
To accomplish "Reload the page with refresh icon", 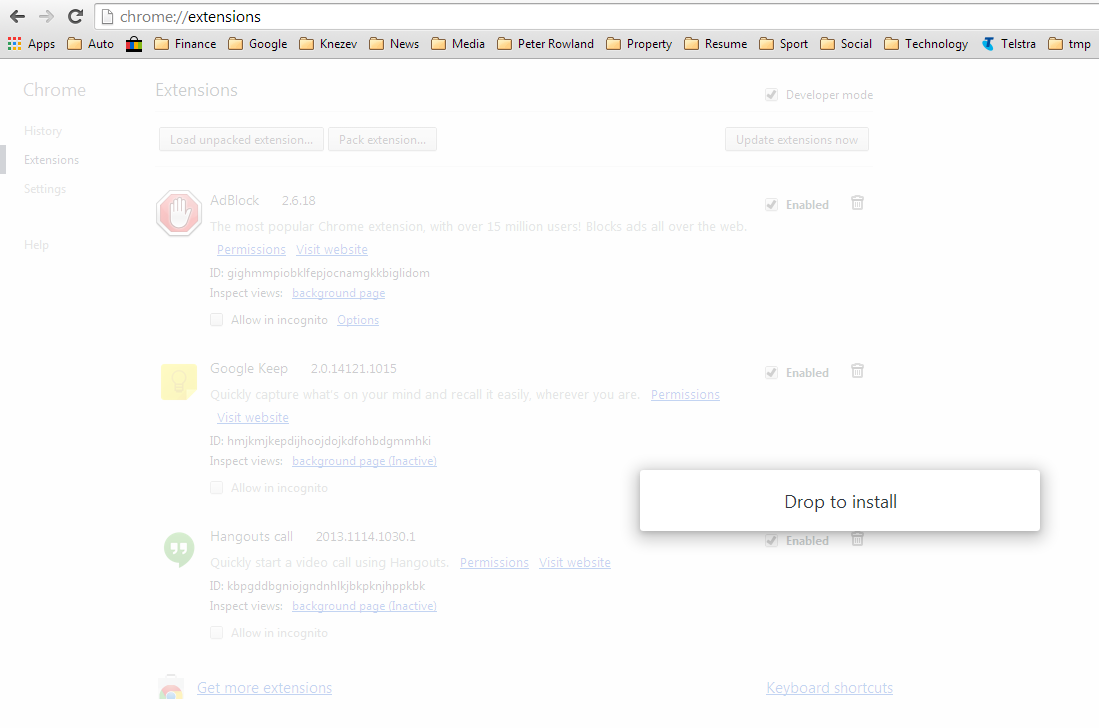I will [x=76, y=16].
